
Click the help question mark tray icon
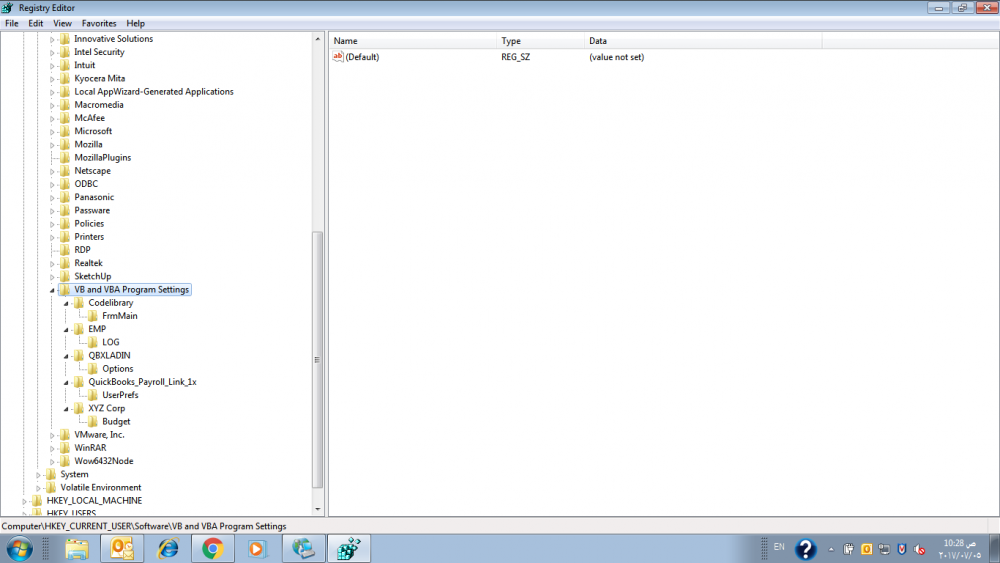click(x=805, y=549)
